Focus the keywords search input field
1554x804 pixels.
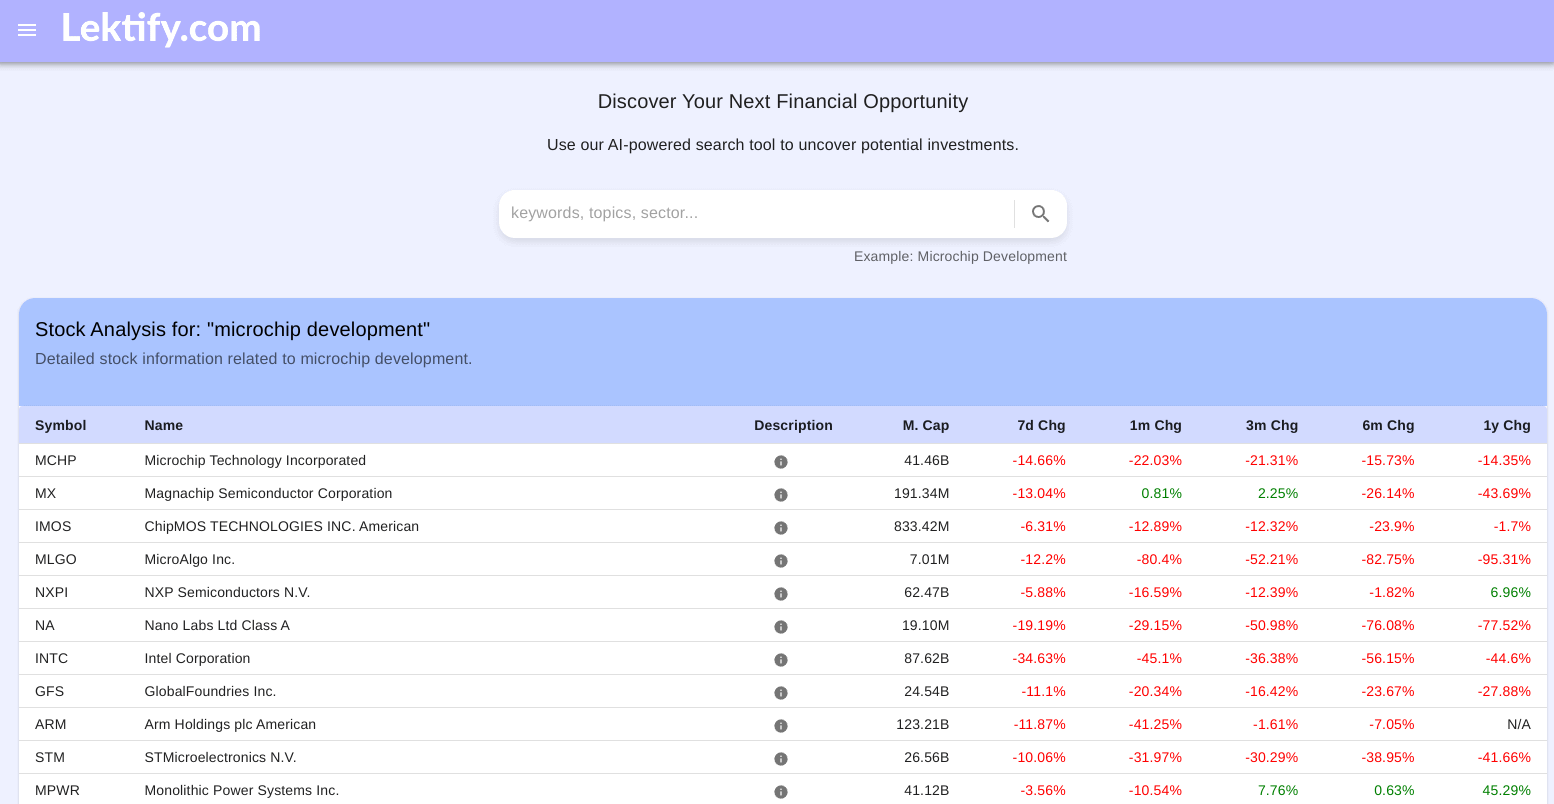tap(757, 213)
